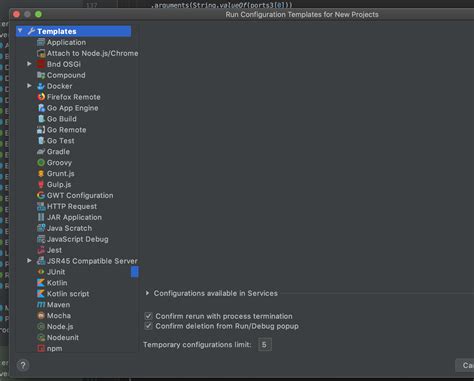The width and height of the screenshot is (474, 381).
Task: Click the Bnd OSGi icon
Action: coord(41,64)
